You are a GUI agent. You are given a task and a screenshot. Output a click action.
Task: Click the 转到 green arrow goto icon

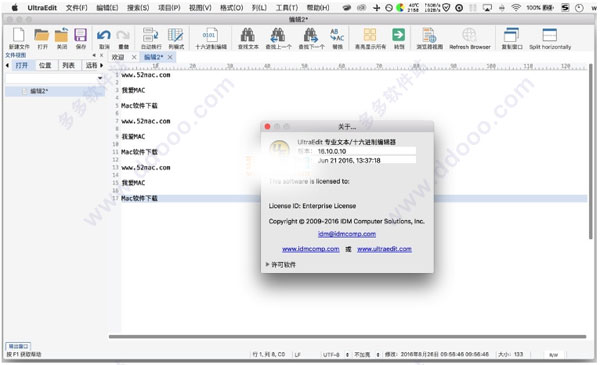pos(398,35)
